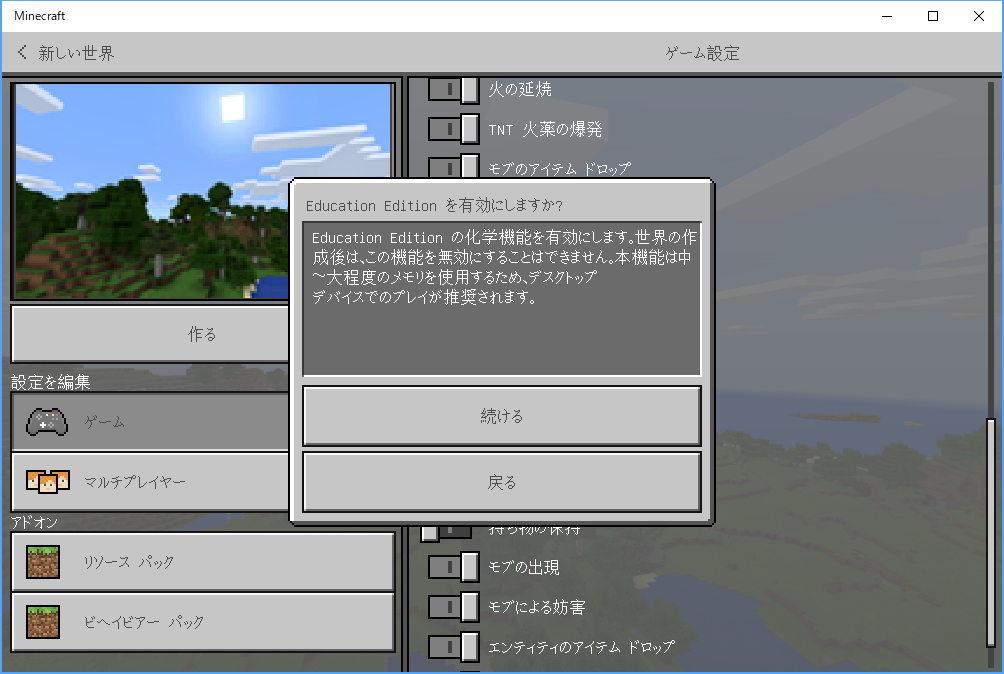Image resolution: width=1004 pixels, height=674 pixels.
Task: Toggle the TNT 火薬の爆発 switch
Action: coord(453,129)
